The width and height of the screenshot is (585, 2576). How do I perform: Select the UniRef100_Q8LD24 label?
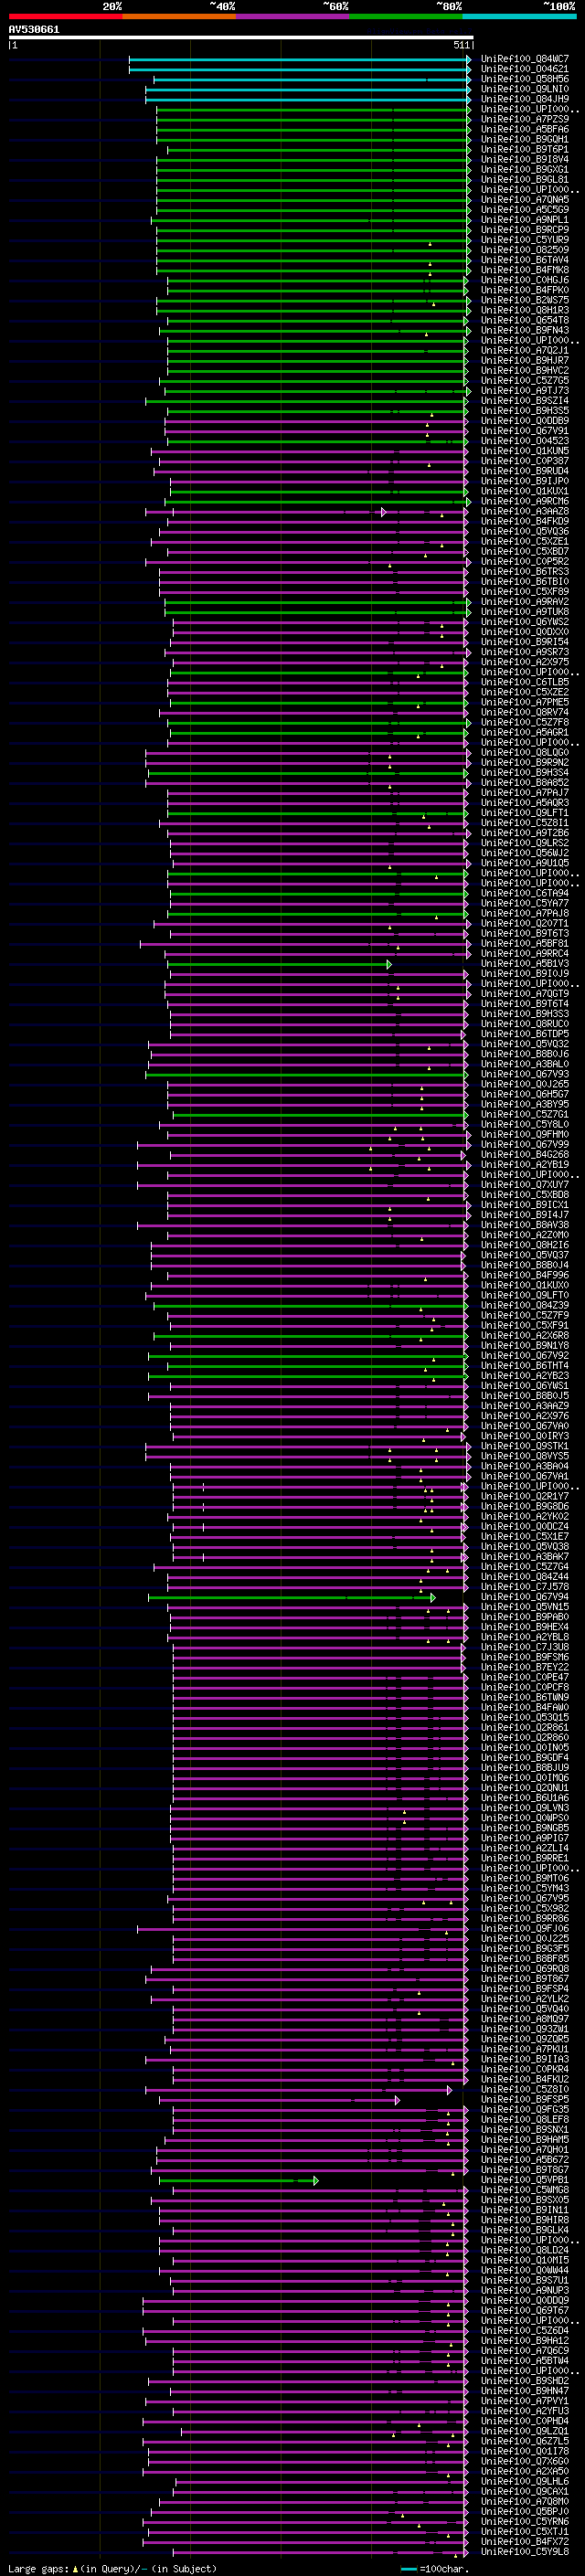(525, 2250)
